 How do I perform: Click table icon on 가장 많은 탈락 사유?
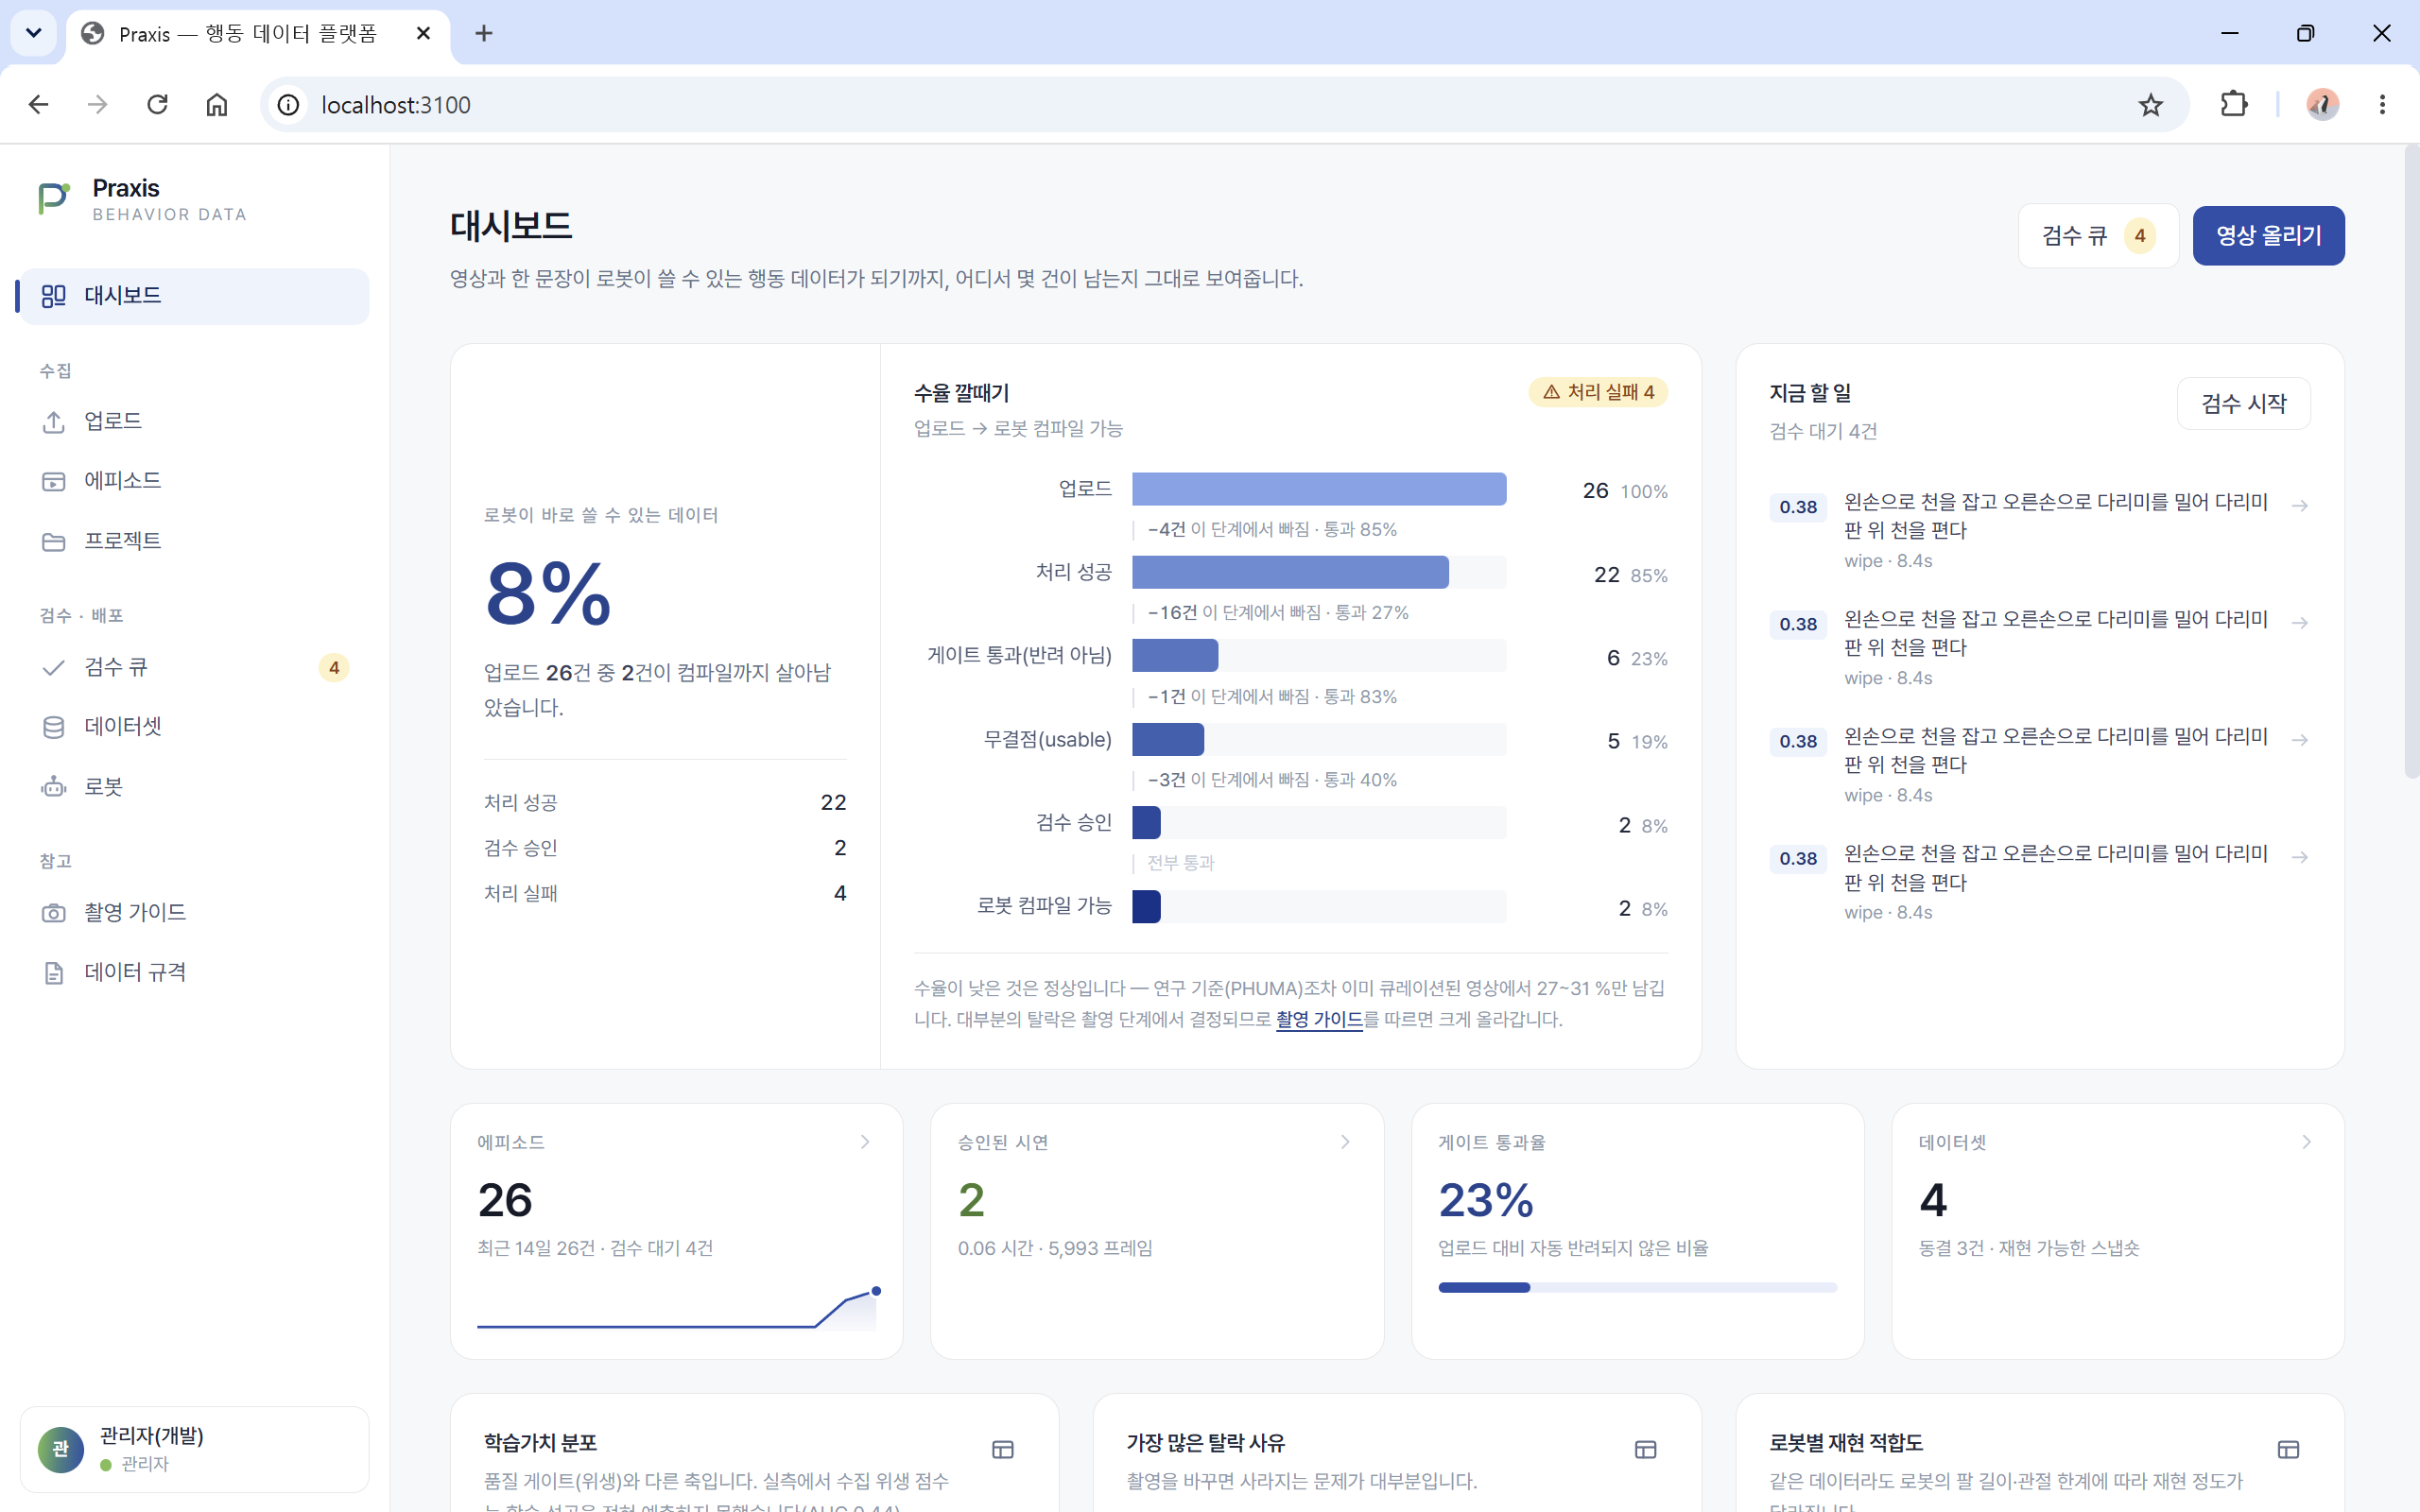[x=1645, y=1449]
